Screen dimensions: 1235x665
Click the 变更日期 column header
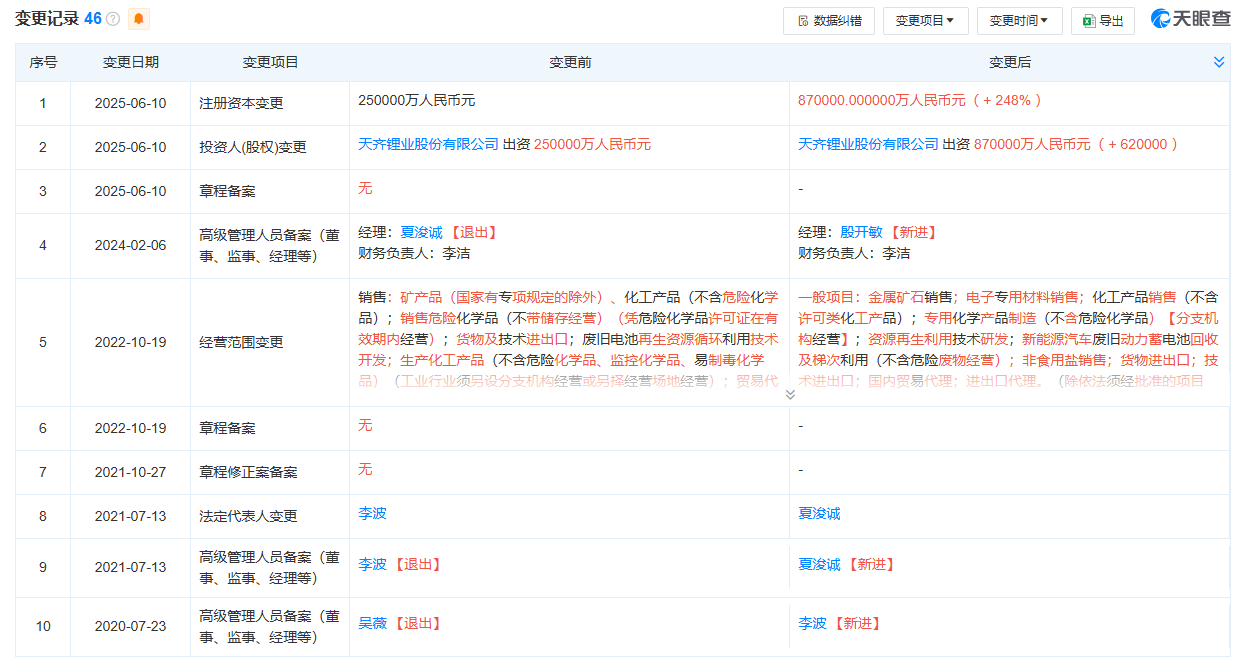130,62
